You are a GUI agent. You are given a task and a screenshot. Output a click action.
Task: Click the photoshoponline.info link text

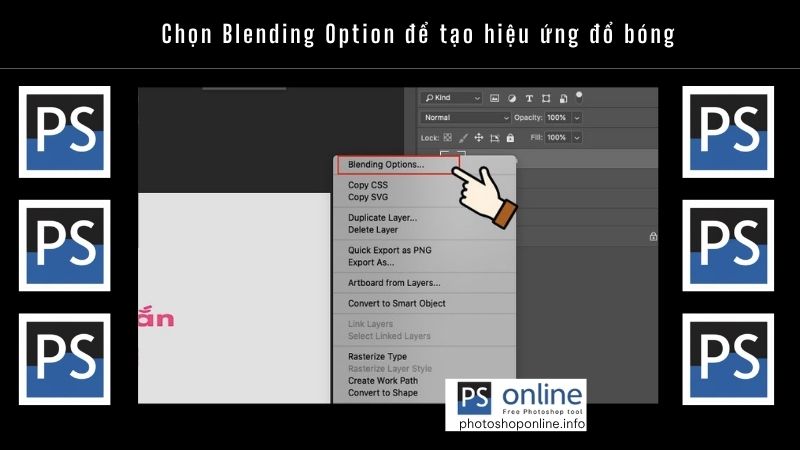tap(522, 423)
